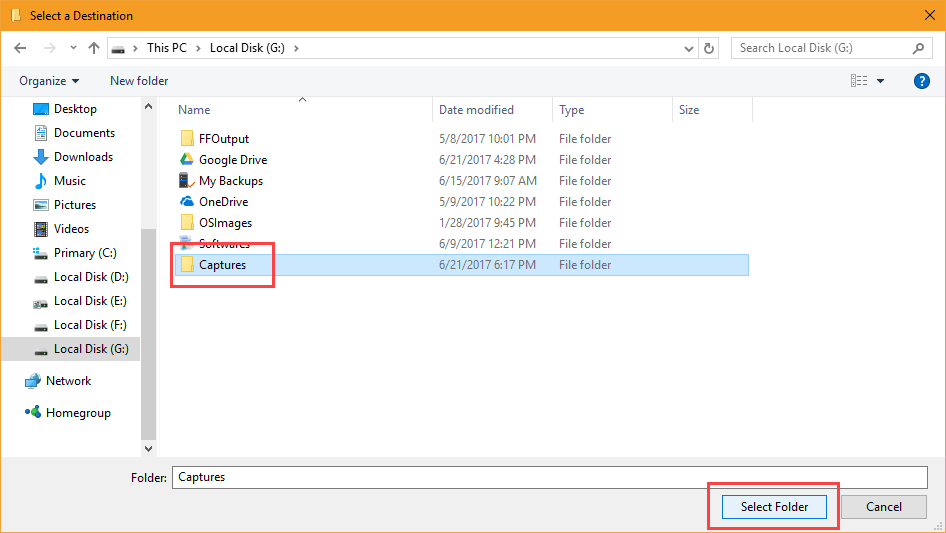Image resolution: width=946 pixels, height=533 pixels.
Task: Select Primary (C:) drive in sidebar
Action: coord(85,253)
